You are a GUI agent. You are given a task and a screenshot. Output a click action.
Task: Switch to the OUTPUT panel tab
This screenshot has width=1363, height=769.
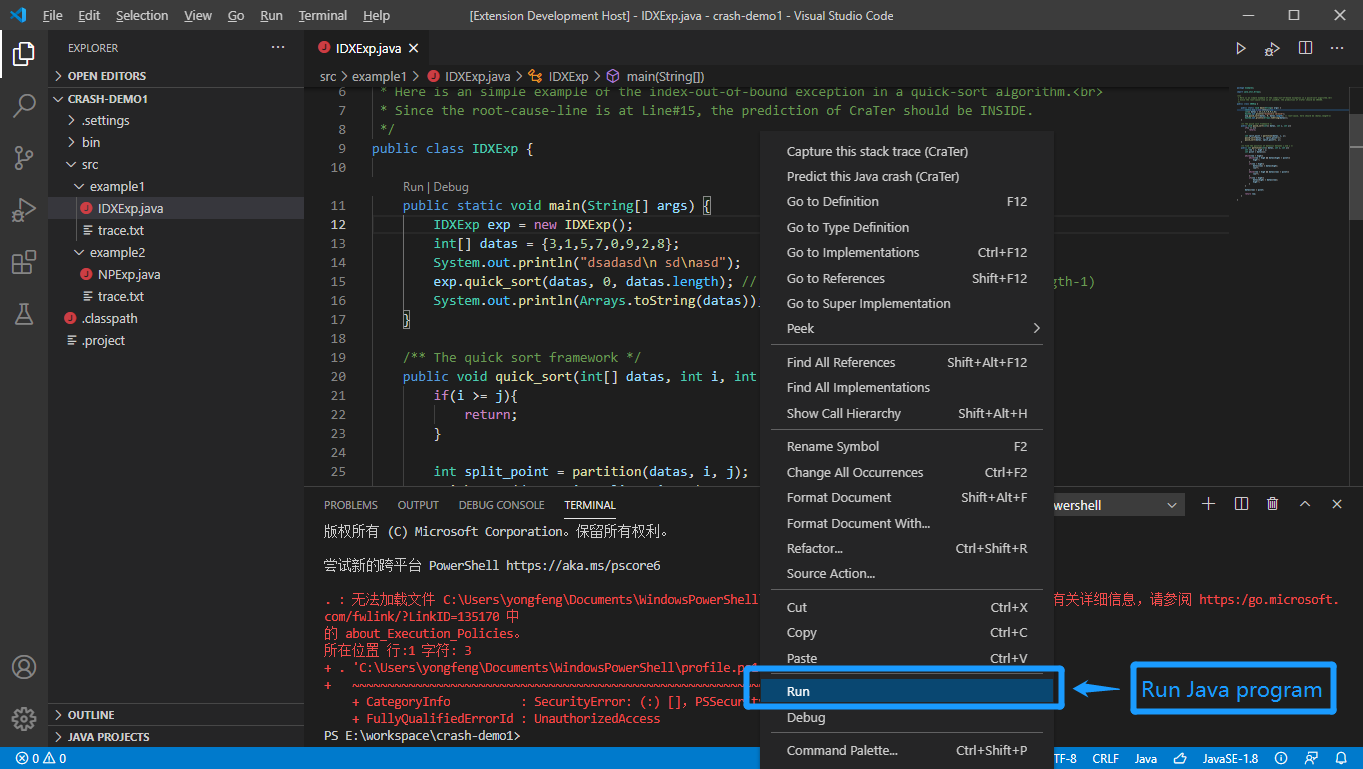[x=418, y=505]
